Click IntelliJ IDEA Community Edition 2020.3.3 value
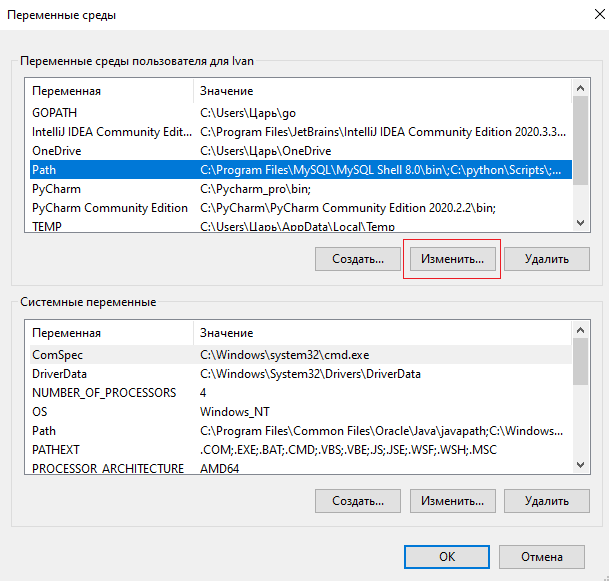Viewport: 609px width, 581px height. click(383, 132)
